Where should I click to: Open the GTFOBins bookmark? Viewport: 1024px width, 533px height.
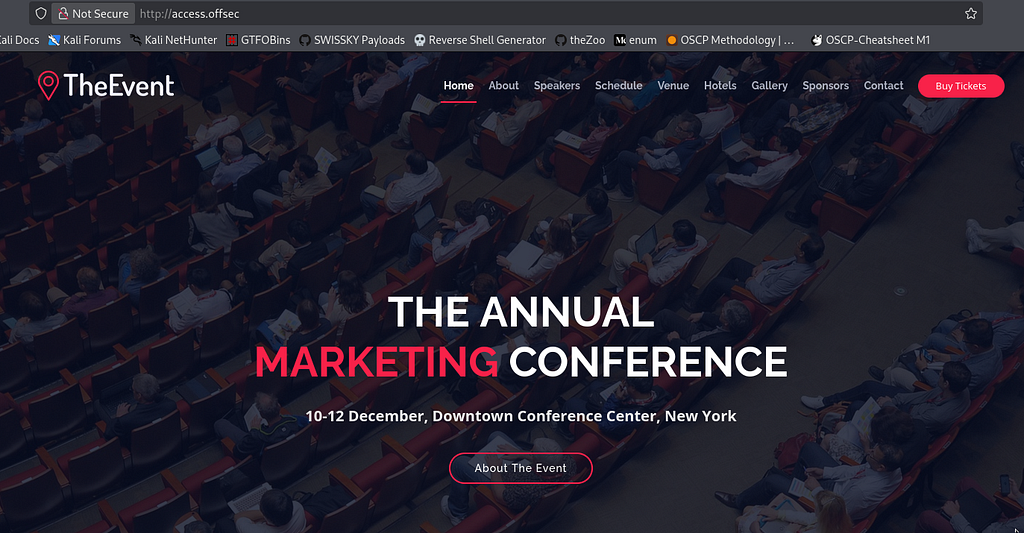(258, 40)
